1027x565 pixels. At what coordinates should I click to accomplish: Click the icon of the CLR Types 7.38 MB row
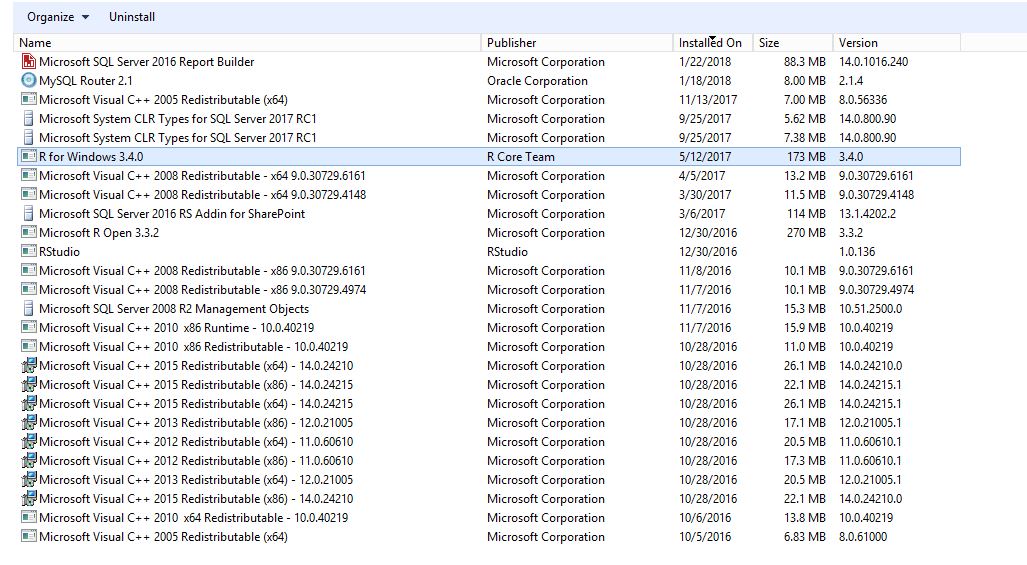28,137
